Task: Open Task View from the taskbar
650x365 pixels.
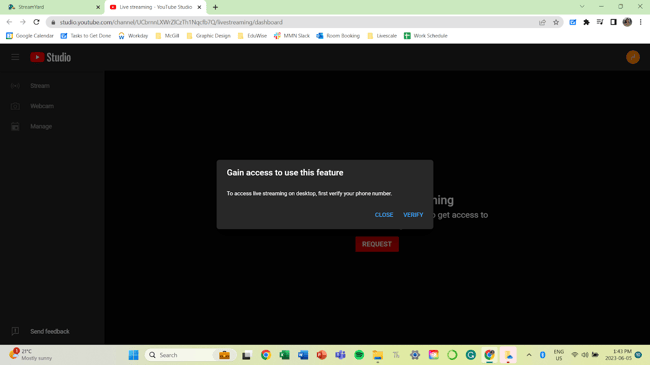Action: coord(247,355)
